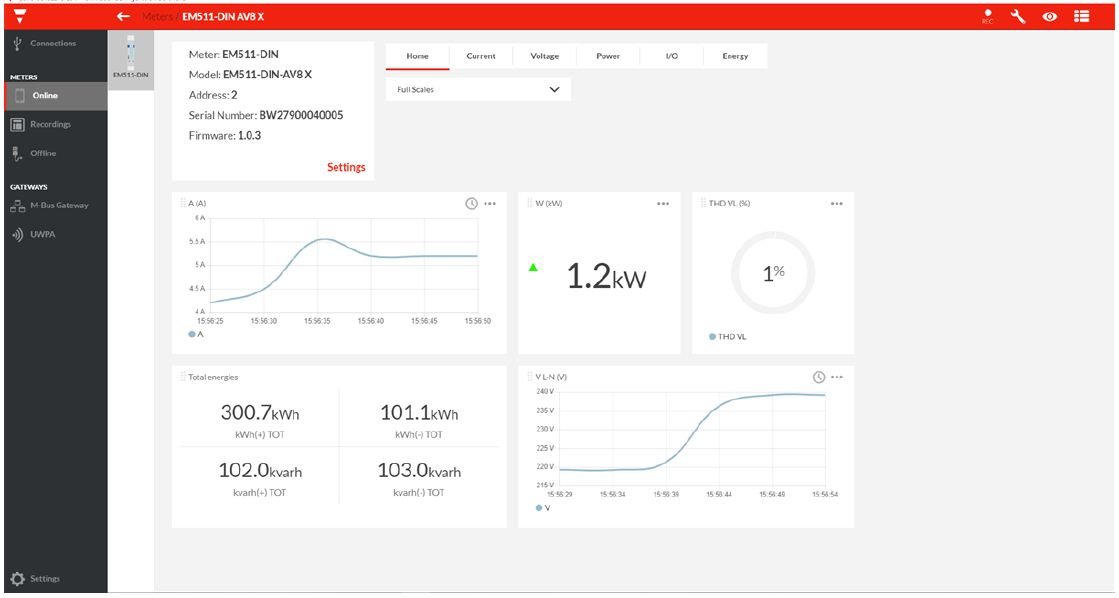Screen dimensions: 1119x598
Task: Switch to the Current tab
Action: 481,56
